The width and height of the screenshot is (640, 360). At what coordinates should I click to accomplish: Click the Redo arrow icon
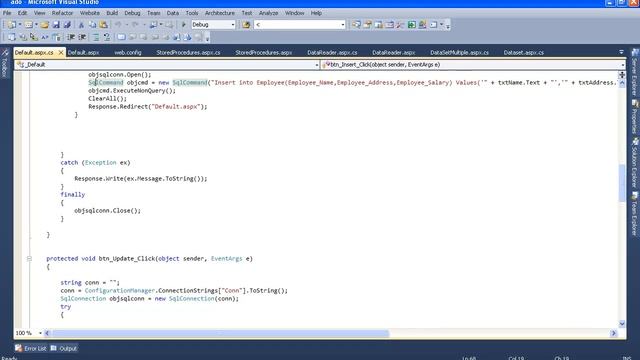point(135,25)
